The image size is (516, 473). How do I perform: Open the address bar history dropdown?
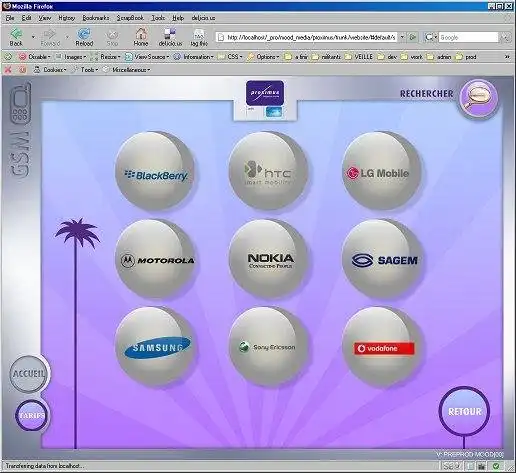point(402,37)
